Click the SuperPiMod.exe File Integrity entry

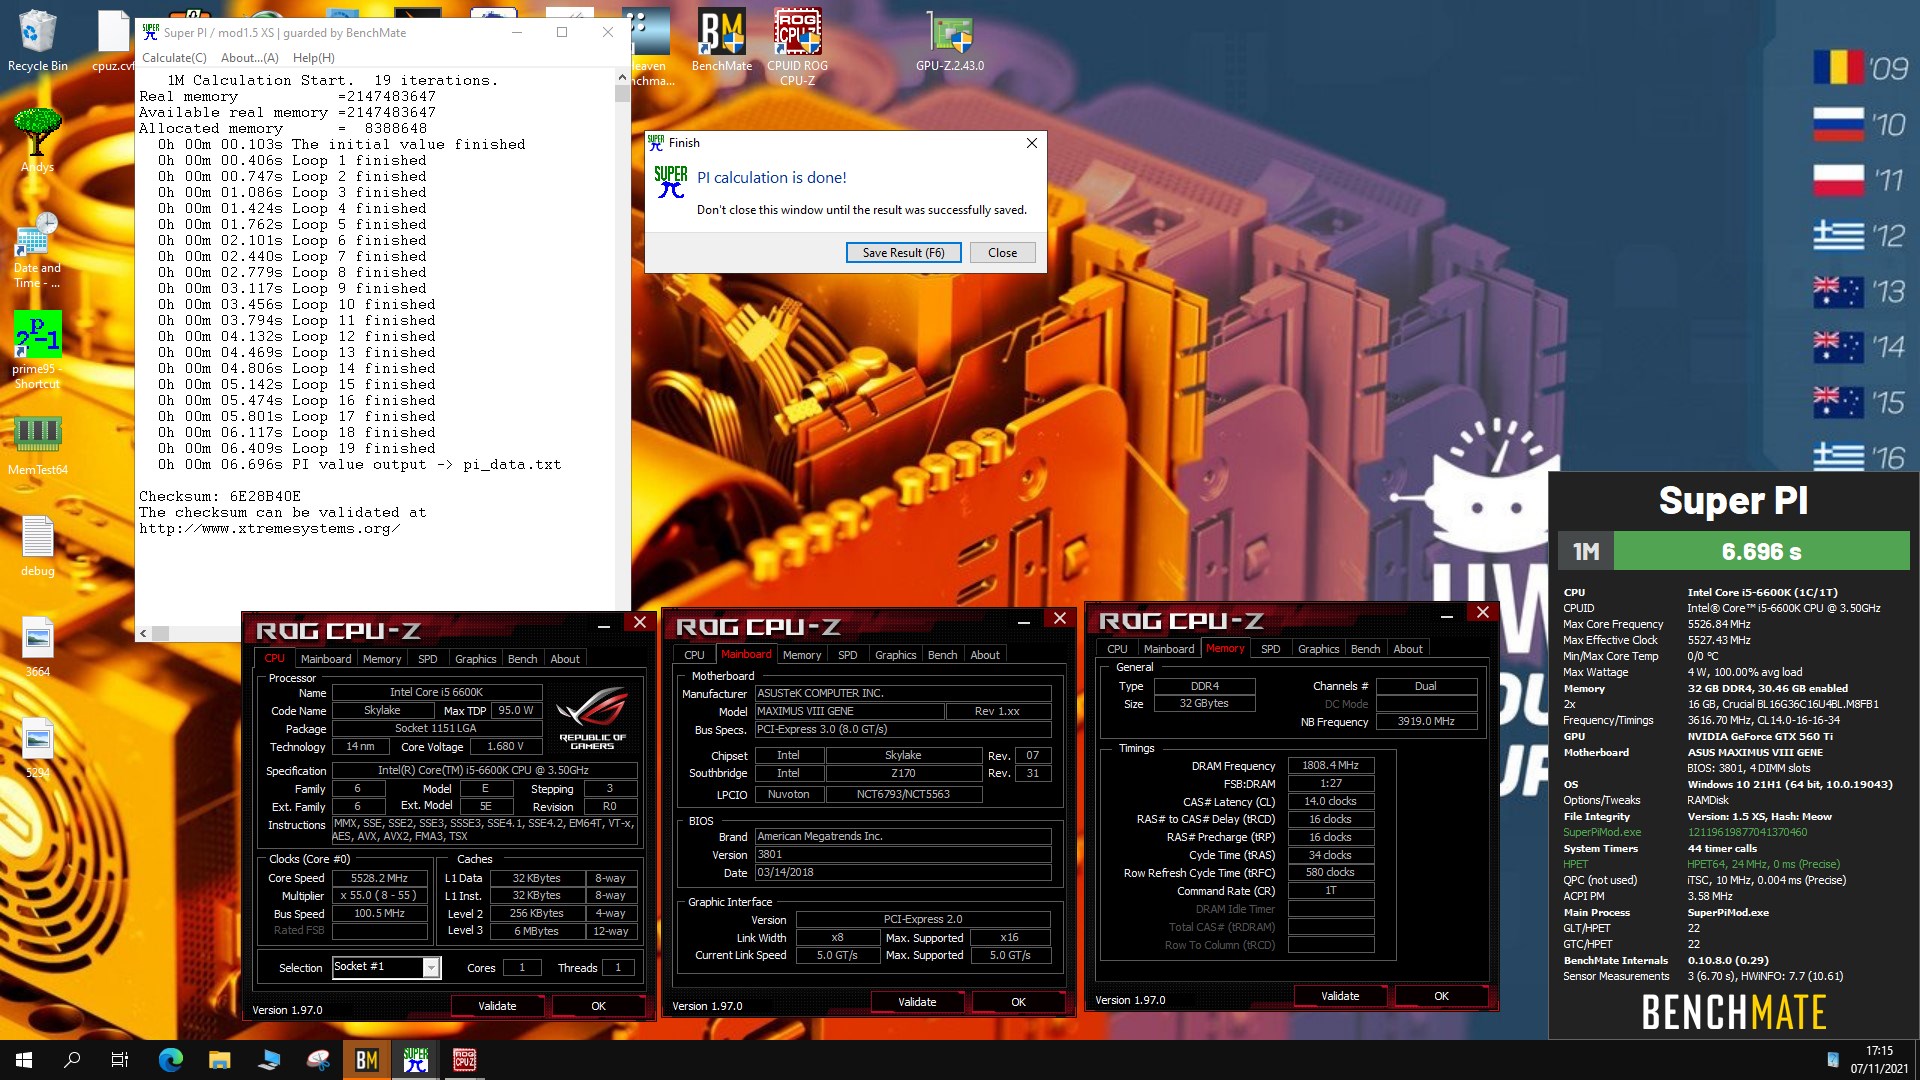tap(1602, 832)
